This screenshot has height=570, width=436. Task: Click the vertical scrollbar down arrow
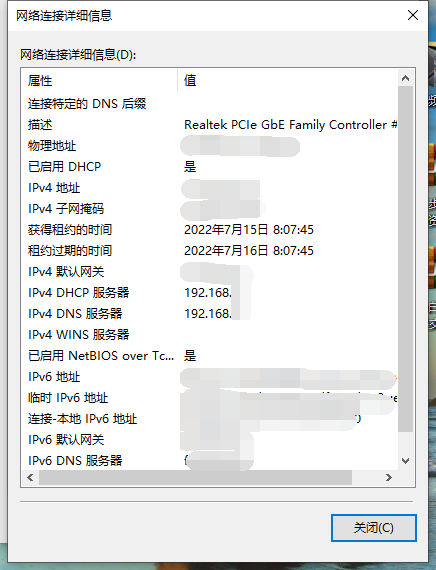(x=405, y=461)
